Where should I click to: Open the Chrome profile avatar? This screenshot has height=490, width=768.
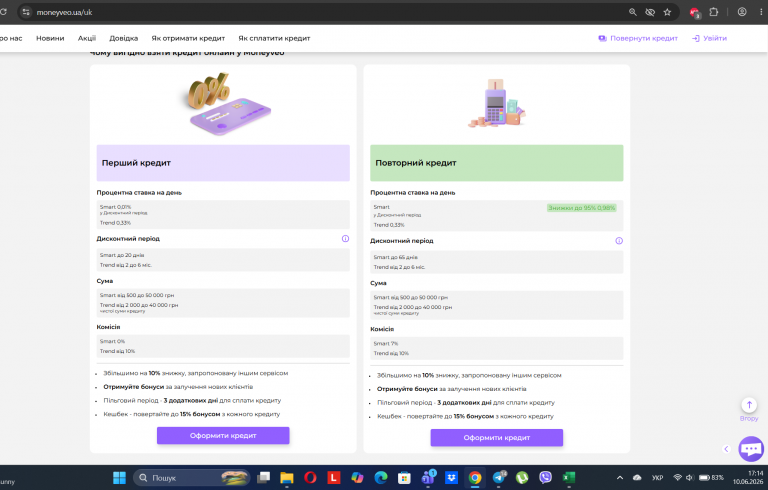742,12
